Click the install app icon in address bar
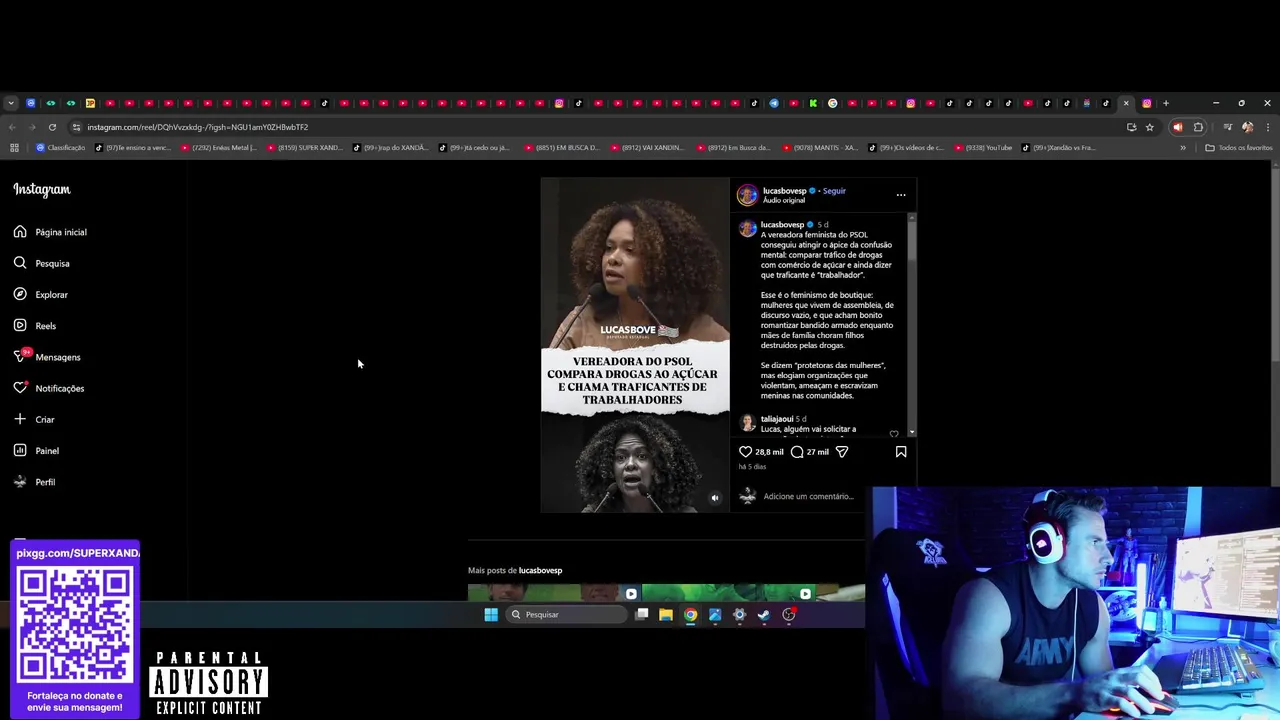The width and height of the screenshot is (1280, 720). click(1131, 127)
